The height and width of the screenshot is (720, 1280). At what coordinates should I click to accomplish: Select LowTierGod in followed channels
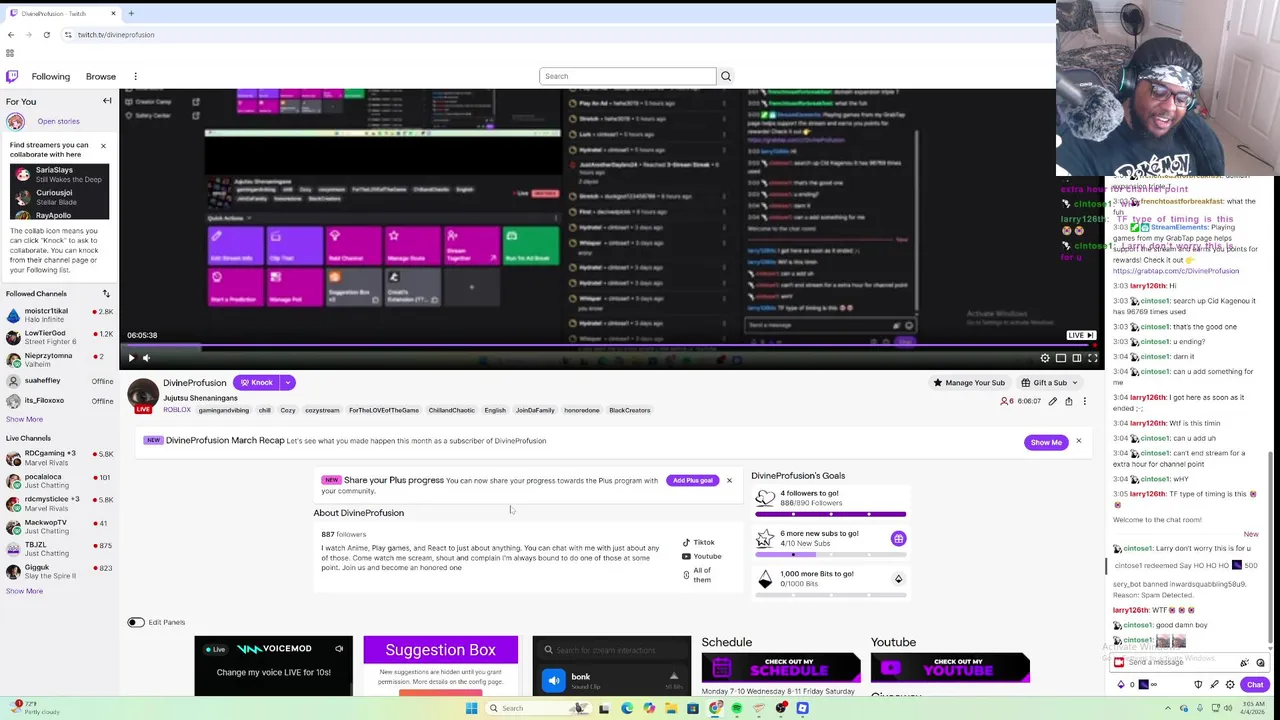click(57, 337)
